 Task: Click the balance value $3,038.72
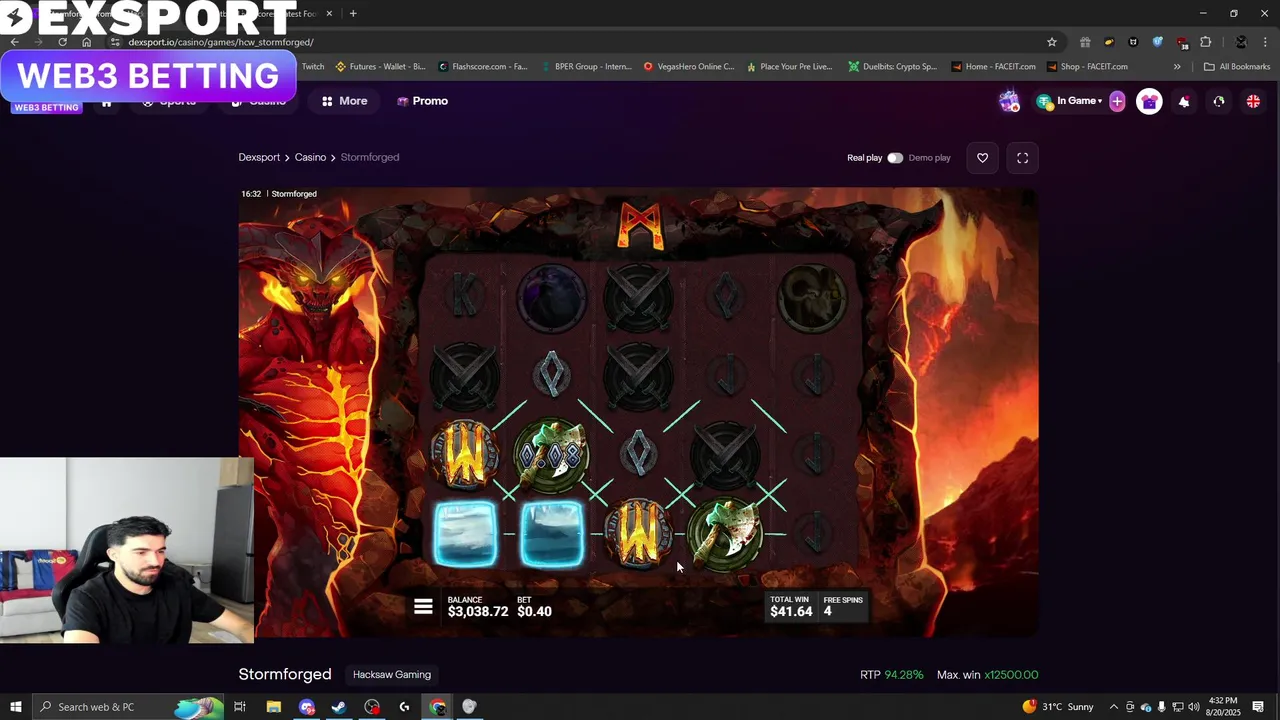[x=478, y=611]
